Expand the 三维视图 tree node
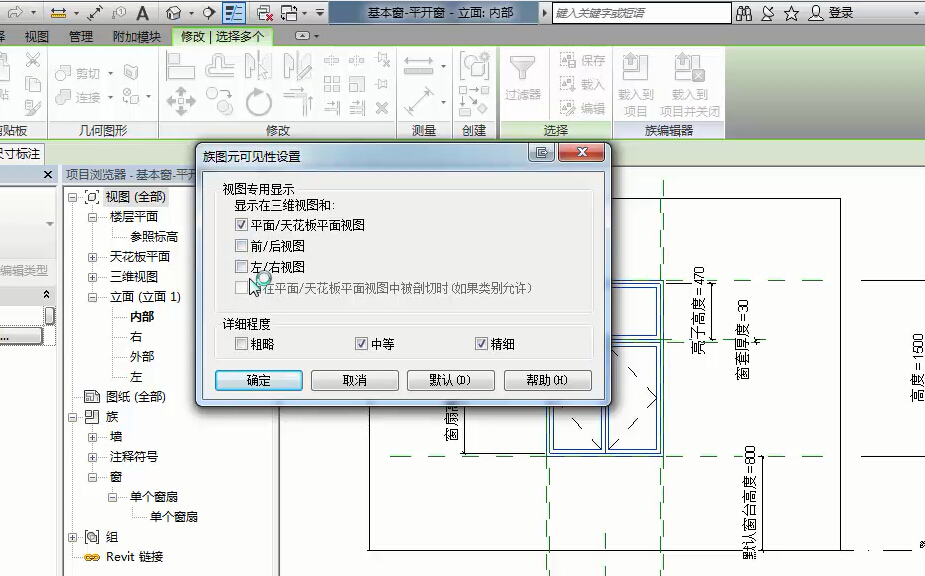 coord(92,277)
